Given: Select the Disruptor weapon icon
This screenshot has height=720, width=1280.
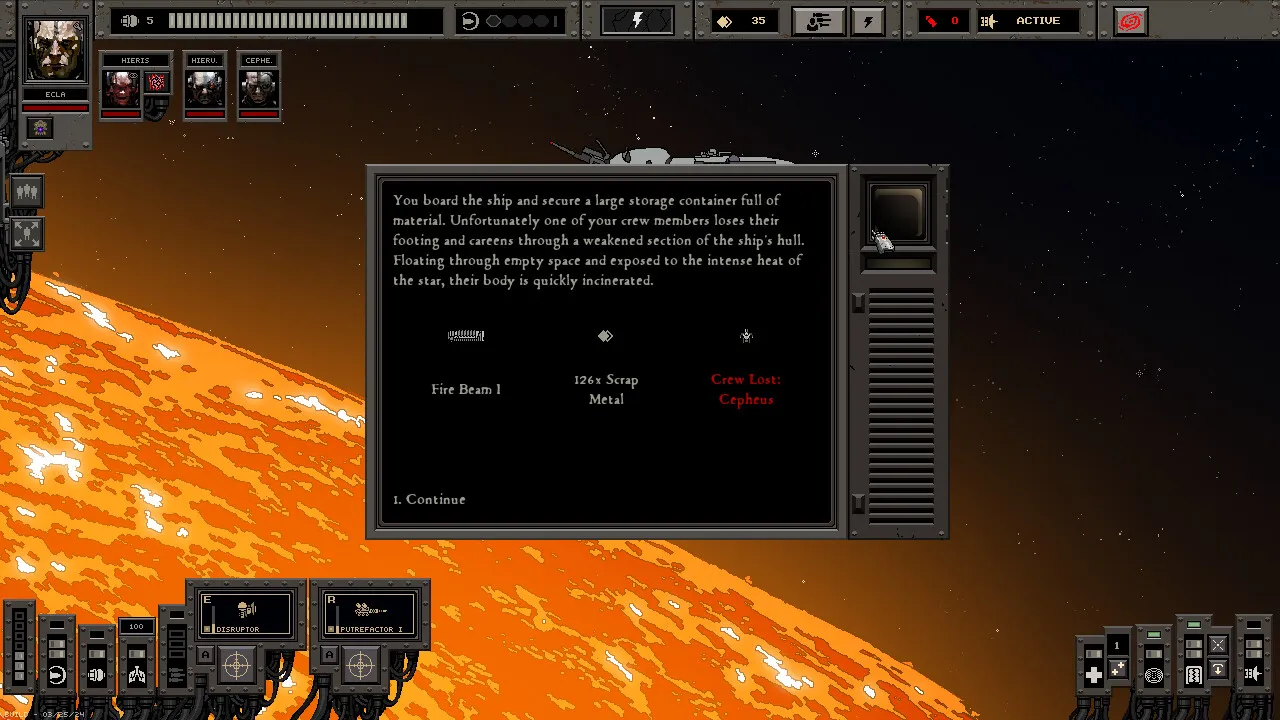Looking at the screenshot, I should click(245, 610).
